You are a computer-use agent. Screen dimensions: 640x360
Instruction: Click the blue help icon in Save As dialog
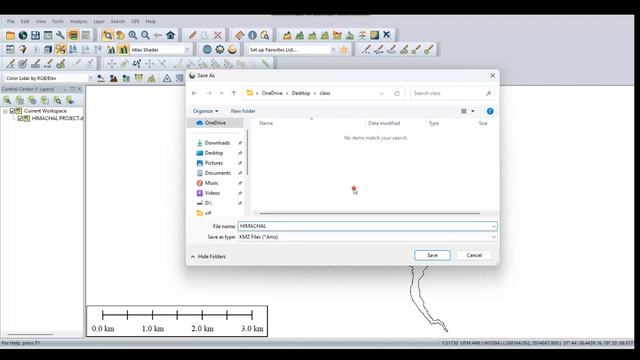pyautogui.click(x=490, y=111)
